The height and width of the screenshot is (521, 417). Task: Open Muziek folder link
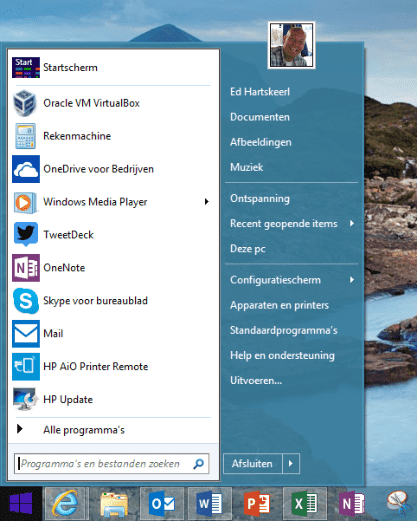coord(246,167)
